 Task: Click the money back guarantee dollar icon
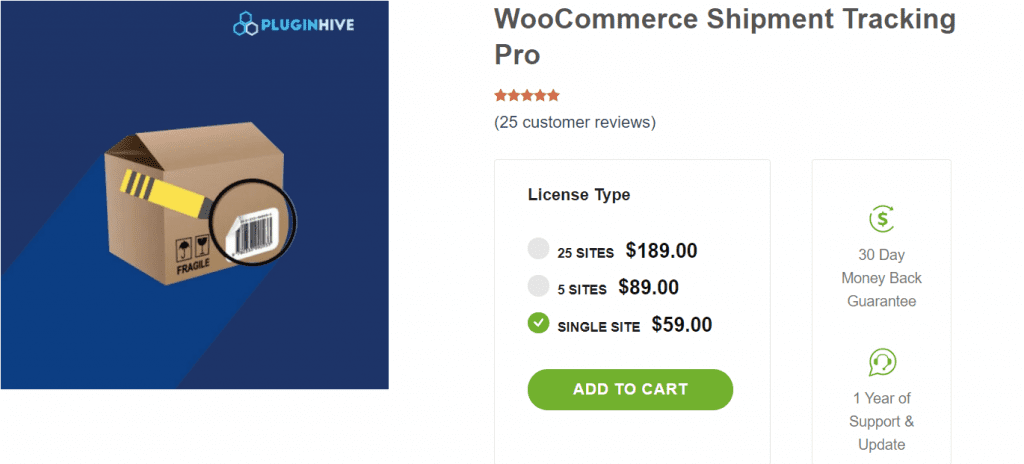pos(881,219)
